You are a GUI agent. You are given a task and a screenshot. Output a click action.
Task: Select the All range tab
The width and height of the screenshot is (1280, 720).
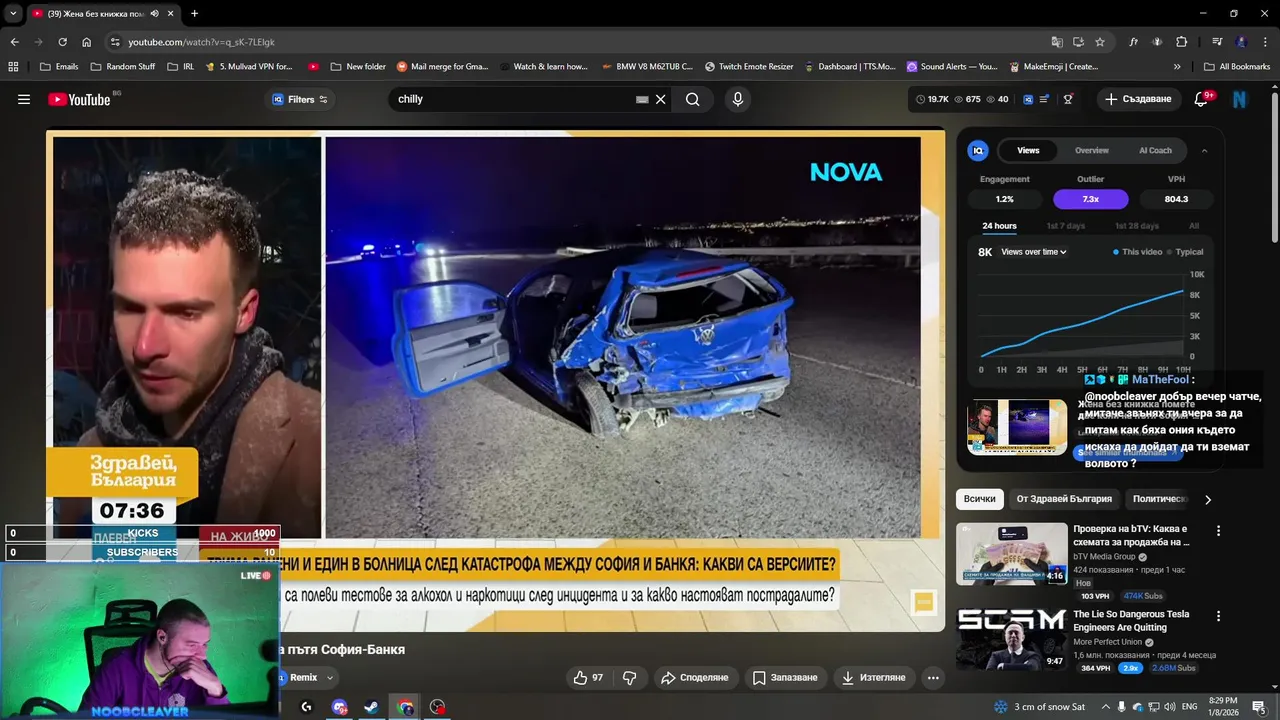[1194, 226]
